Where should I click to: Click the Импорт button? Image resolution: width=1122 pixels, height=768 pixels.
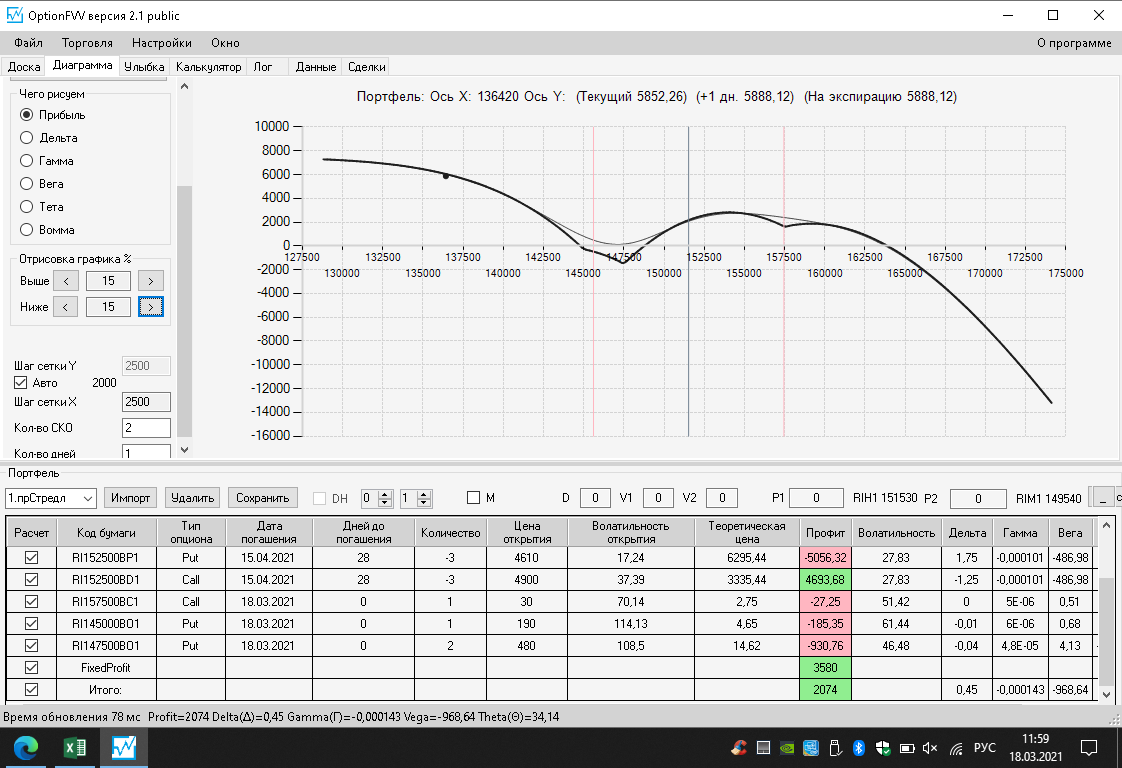[x=130, y=498]
